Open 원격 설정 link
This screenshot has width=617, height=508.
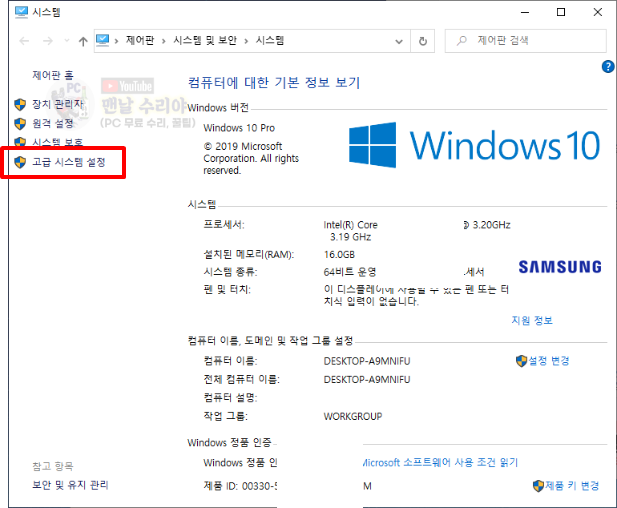[x=53, y=124]
